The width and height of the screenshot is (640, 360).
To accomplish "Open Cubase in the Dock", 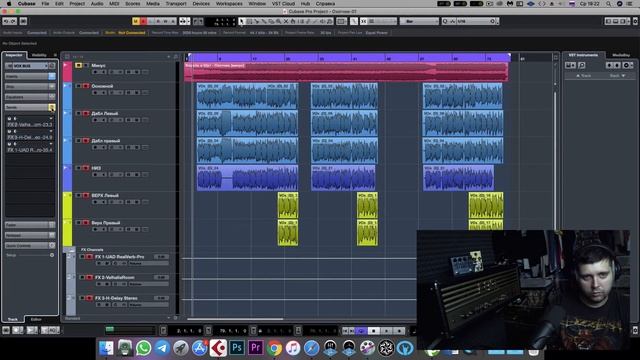I will pos(218,348).
